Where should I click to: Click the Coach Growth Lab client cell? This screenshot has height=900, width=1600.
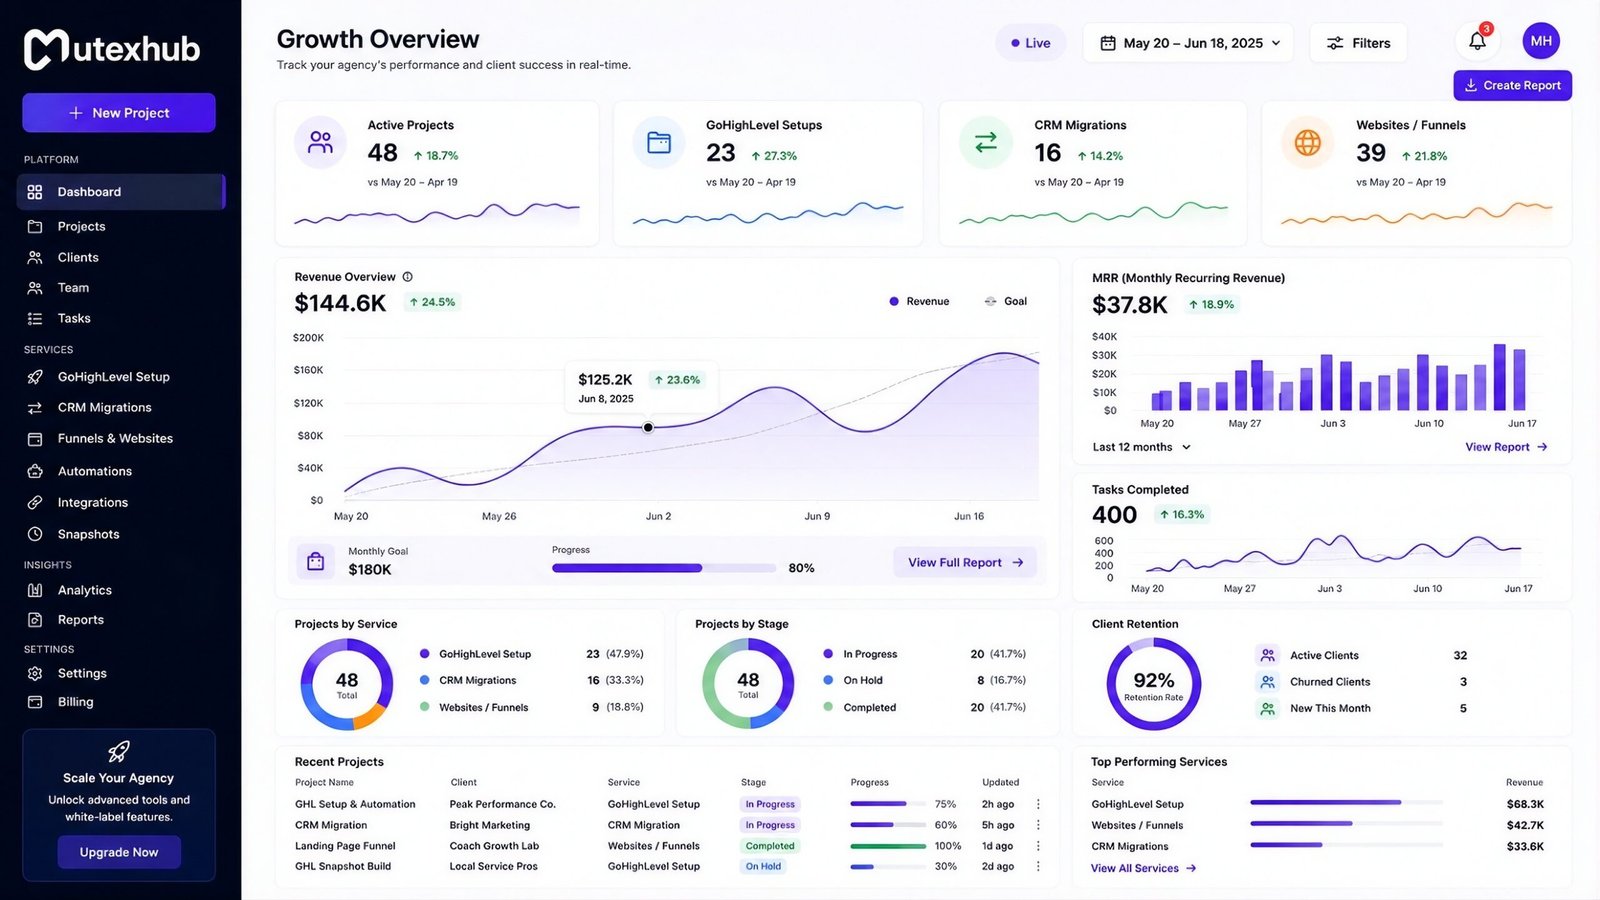click(x=494, y=846)
